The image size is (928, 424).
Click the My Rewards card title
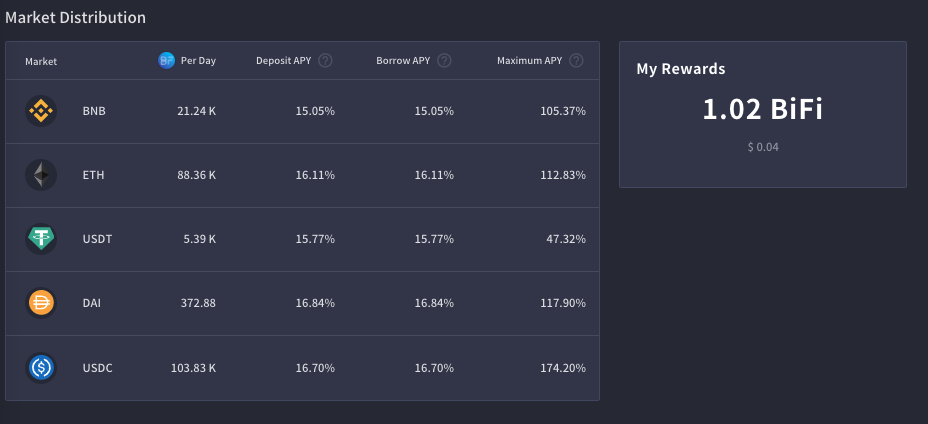[x=681, y=69]
